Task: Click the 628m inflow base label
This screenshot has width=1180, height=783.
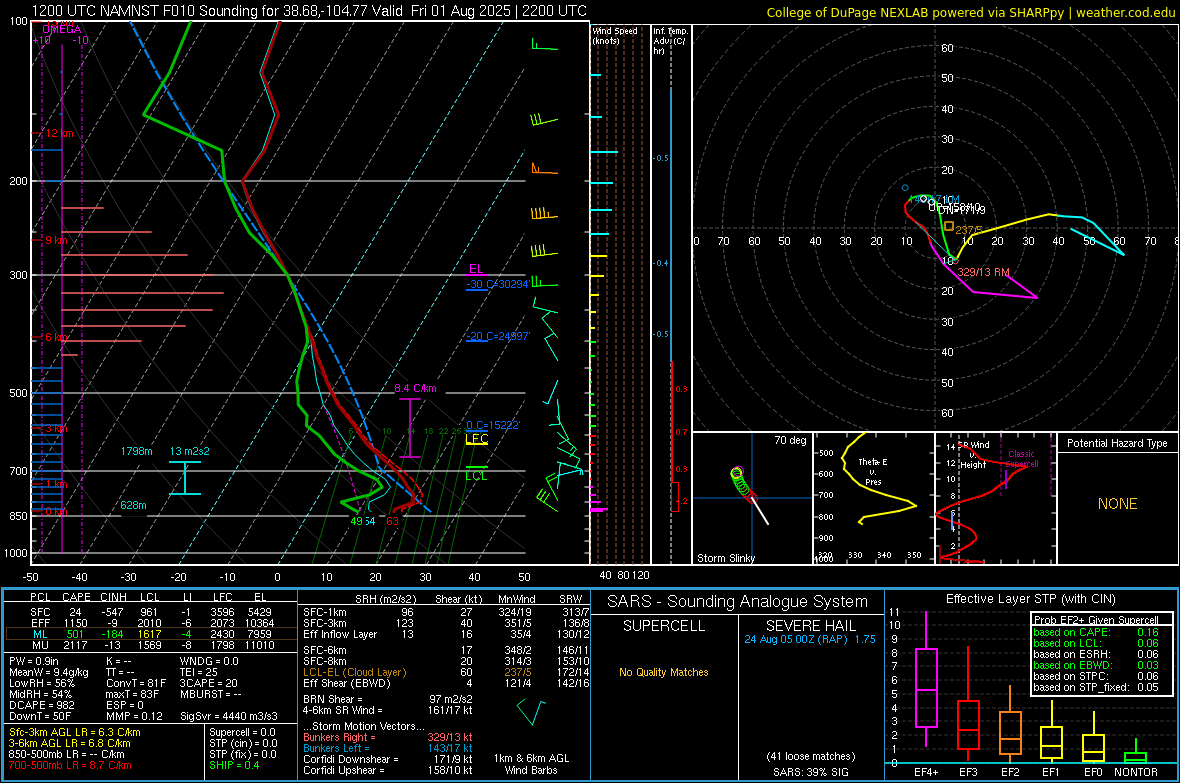Action: pyautogui.click(x=133, y=505)
